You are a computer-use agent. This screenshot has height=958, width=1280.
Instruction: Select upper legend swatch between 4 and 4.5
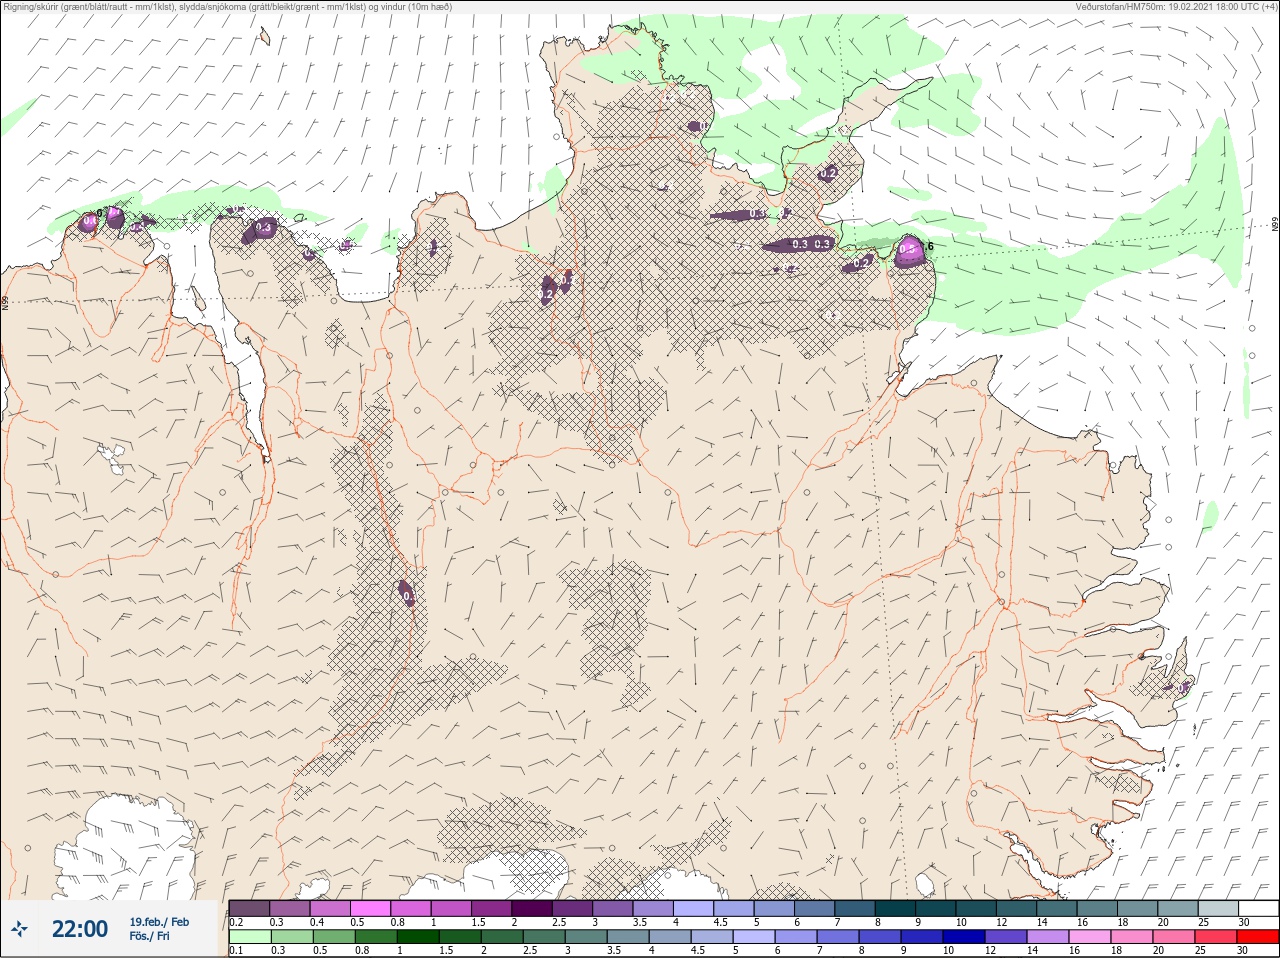[x=694, y=907]
